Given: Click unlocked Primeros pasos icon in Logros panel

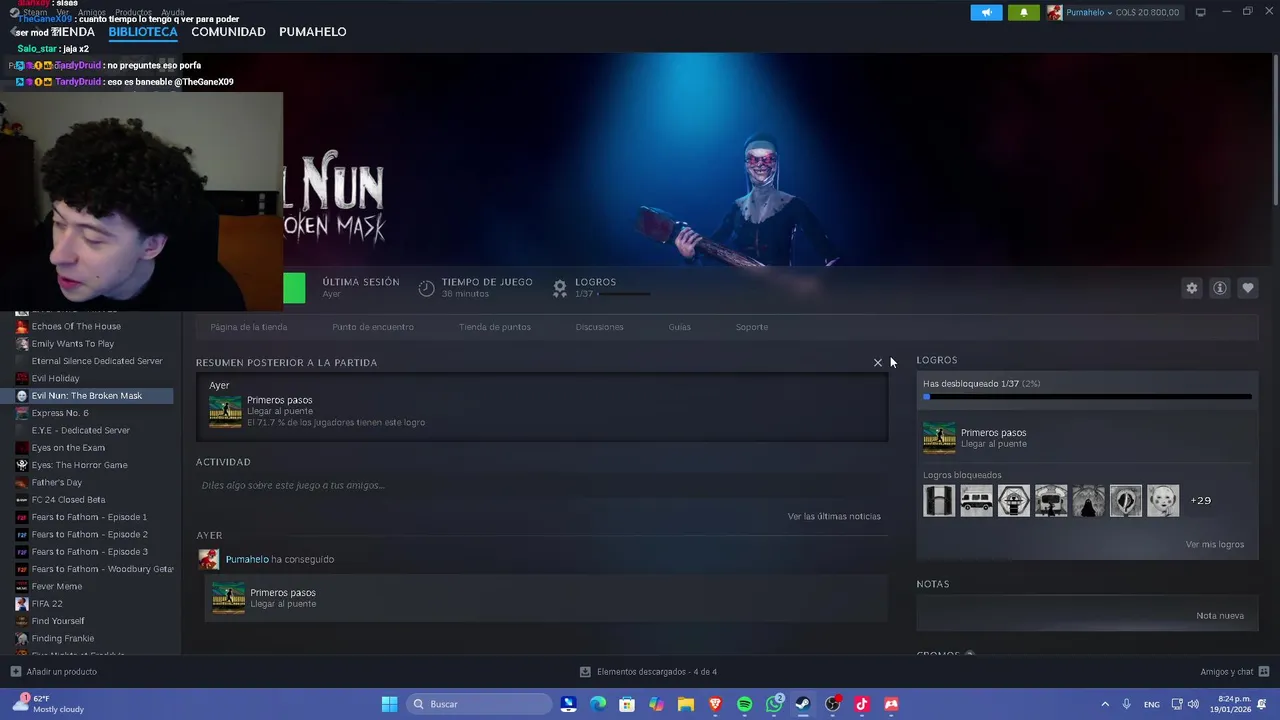Looking at the screenshot, I should (x=939, y=438).
